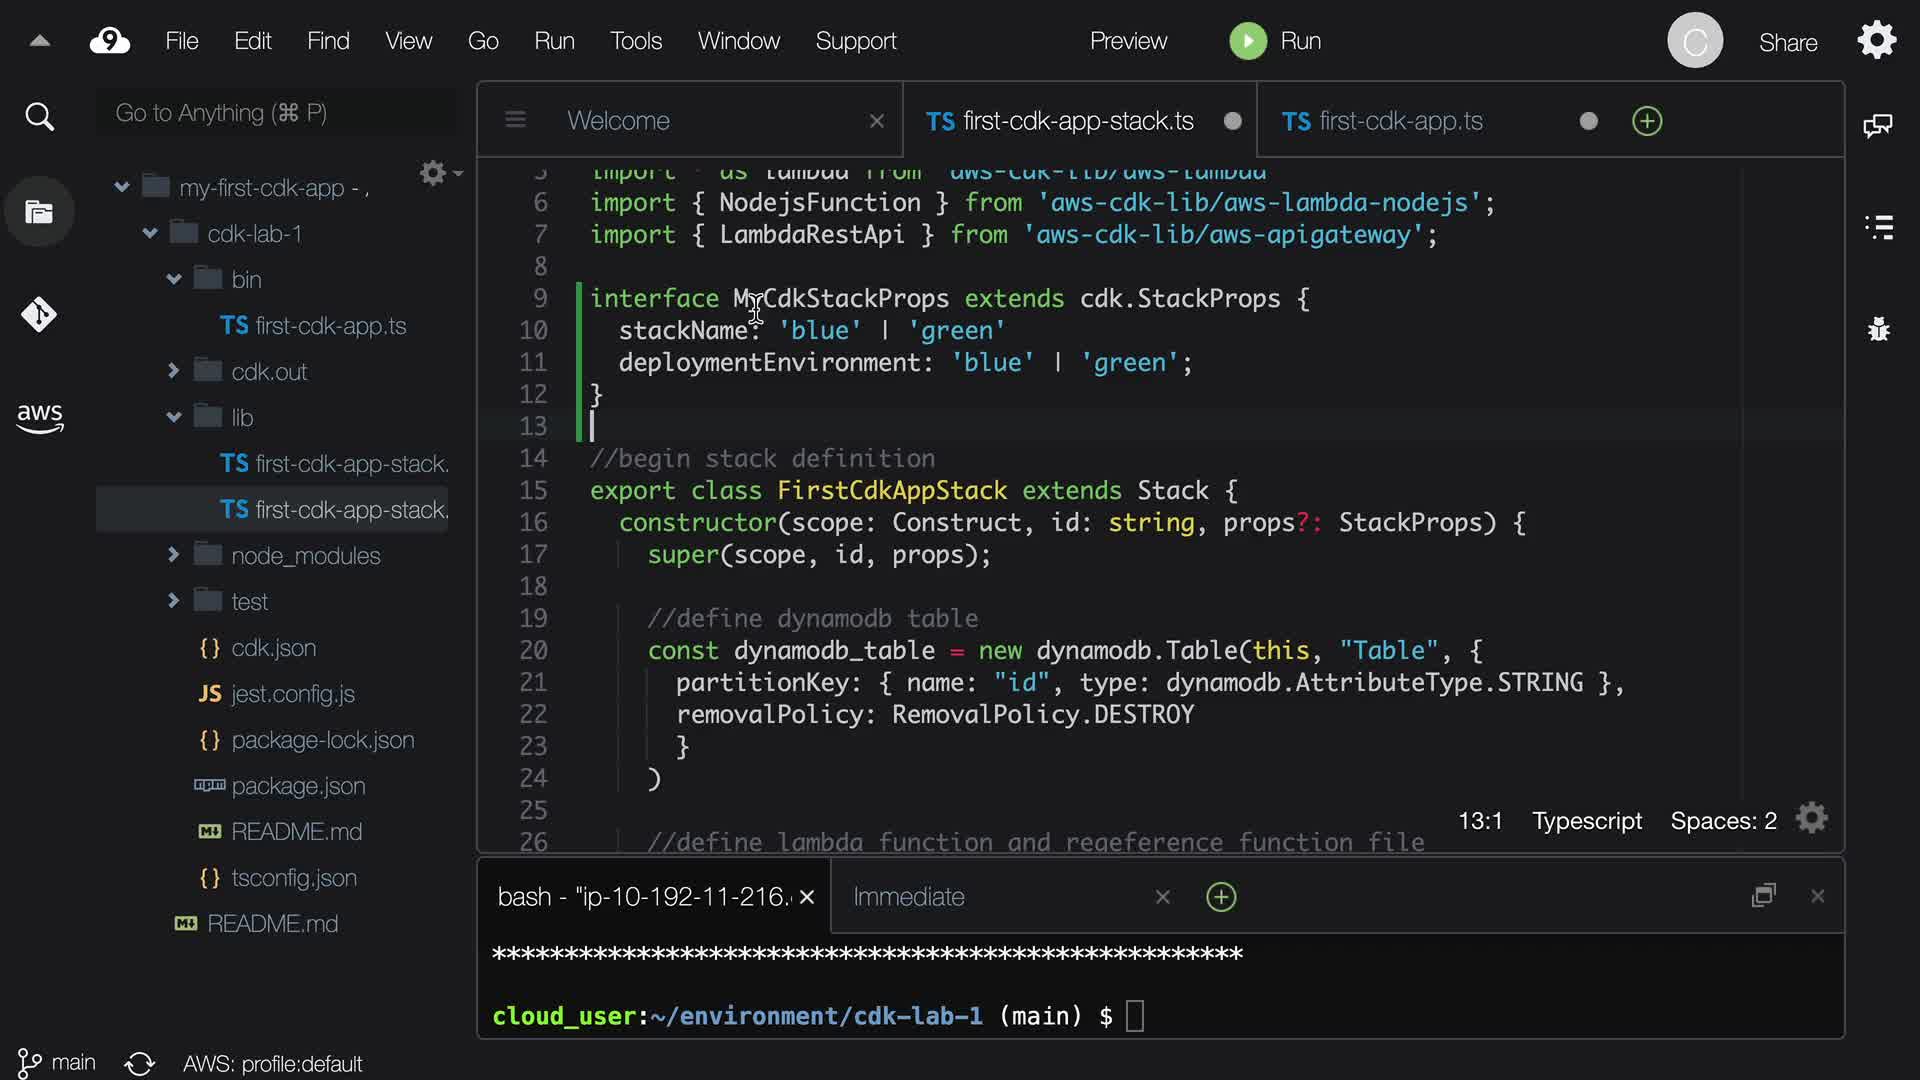Open the search panel magnifier icon
Image resolution: width=1920 pixels, height=1080 pixels.
(x=39, y=117)
